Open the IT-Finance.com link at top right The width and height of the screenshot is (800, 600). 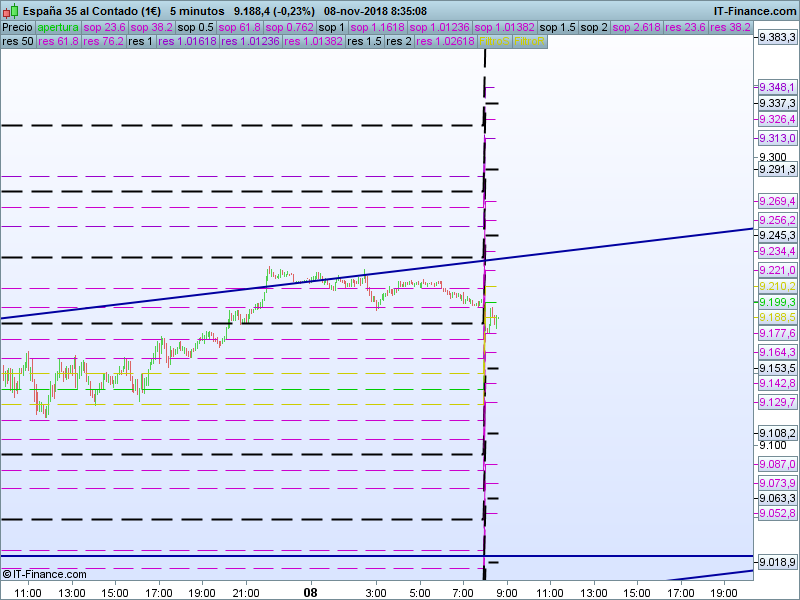[x=753, y=11]
